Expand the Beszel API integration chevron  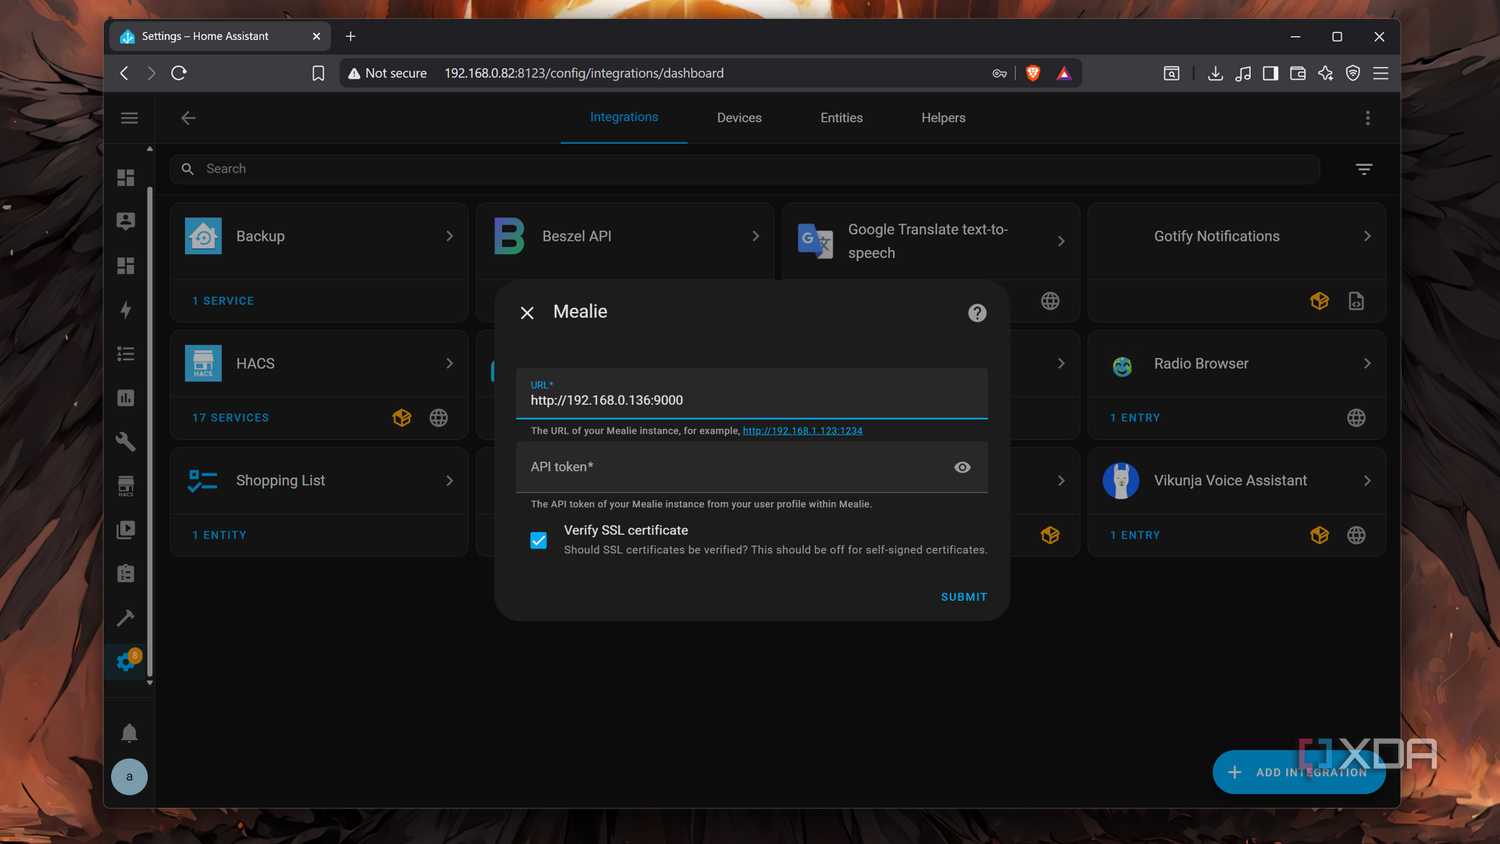[755, 236]
